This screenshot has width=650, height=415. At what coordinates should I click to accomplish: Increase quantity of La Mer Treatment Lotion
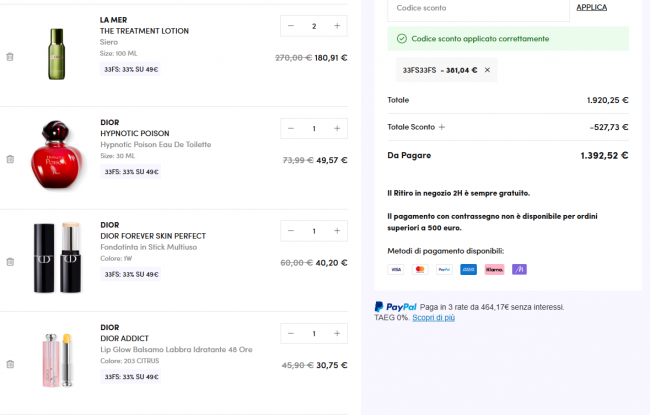337,26
